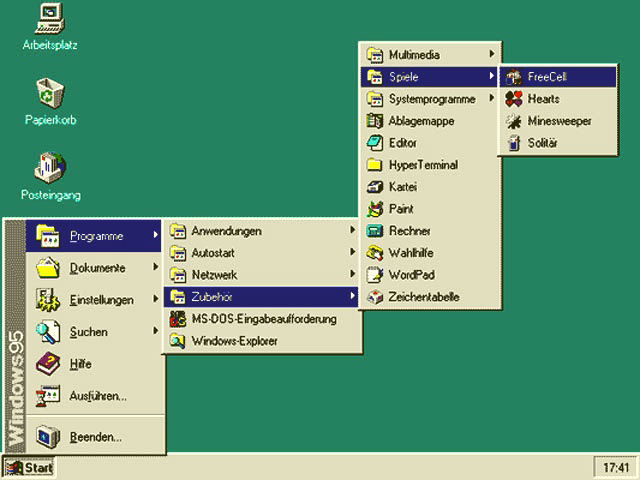Click the Ausführen run icon
The height and width of the screenshot is (480, 640).
tap(48, 396)
